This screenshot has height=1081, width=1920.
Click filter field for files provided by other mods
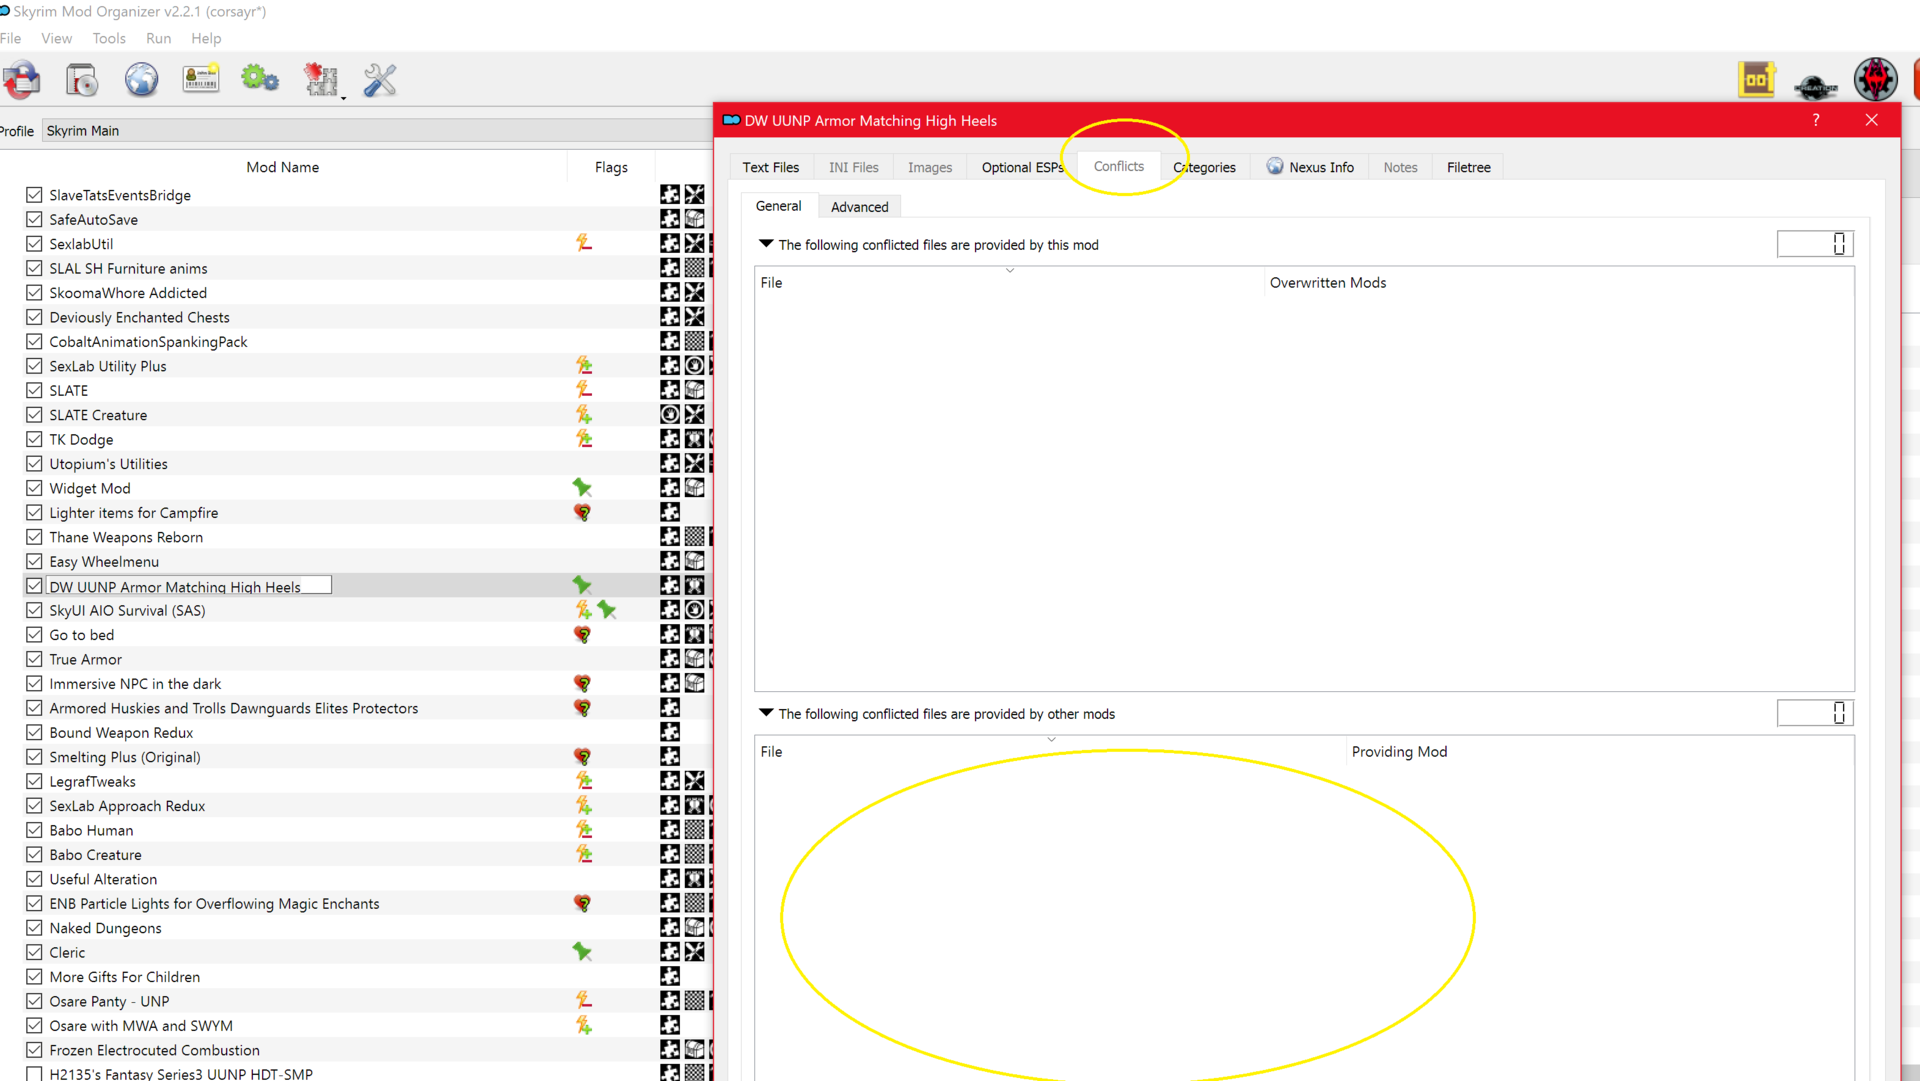(1815, 713)
